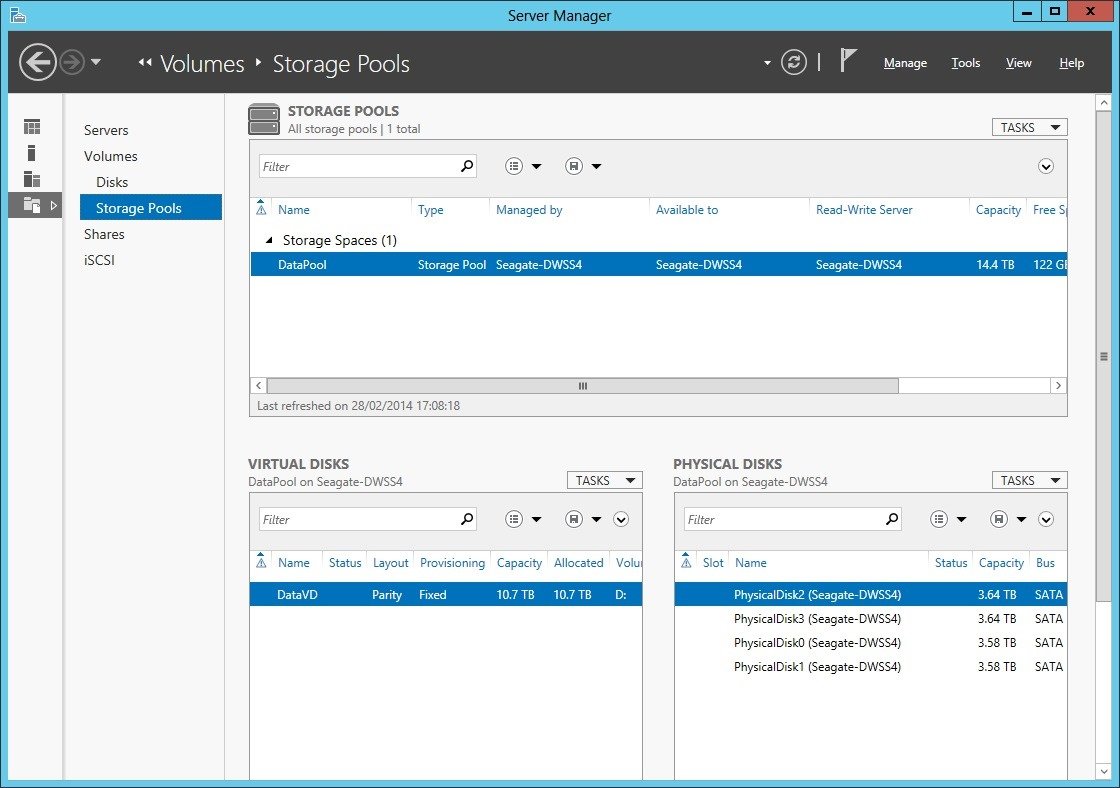Open the Local Server sidebar icon
The image size is (1120, 788).
click(31, 153)
